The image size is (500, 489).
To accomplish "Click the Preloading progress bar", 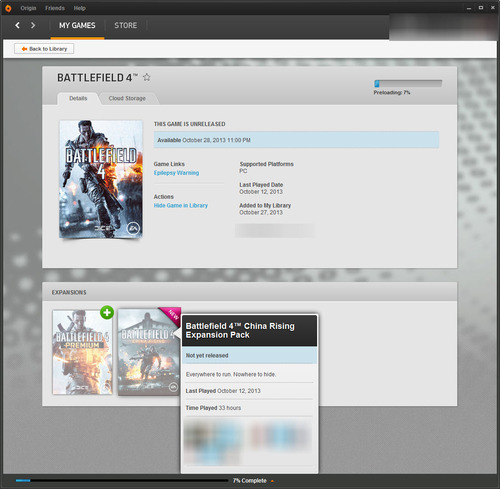I will 408,83.
